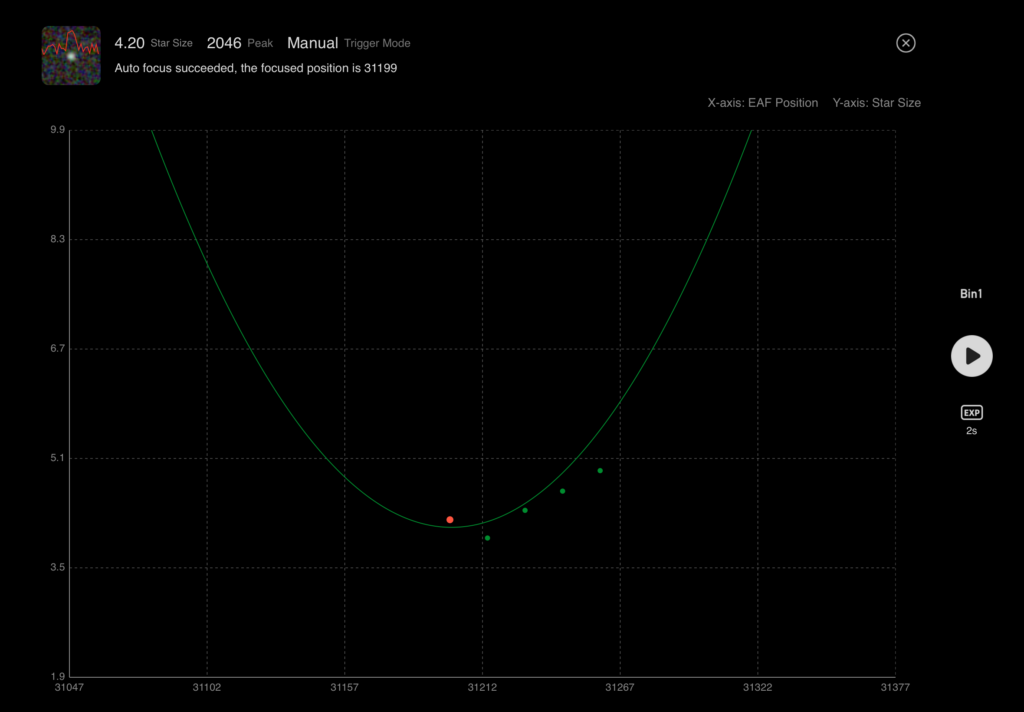Click the 31102 x-axis tick label
The width and height of the screenshot is (1024, 712).
click(x=206, y=687)
